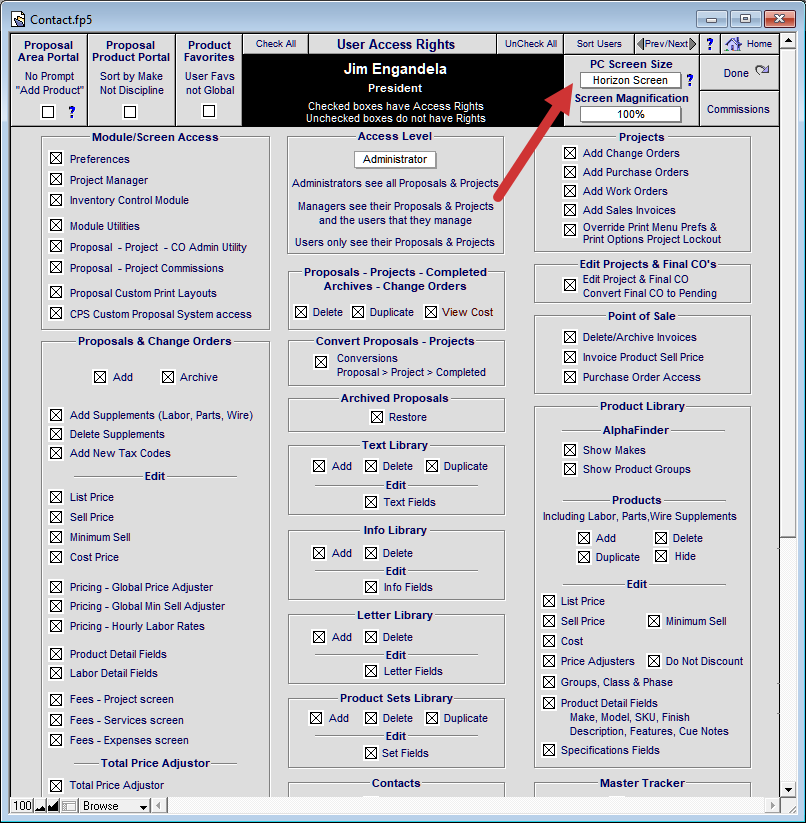
Task: Open the Administrator access level dropdown
Action: [395, 159]
